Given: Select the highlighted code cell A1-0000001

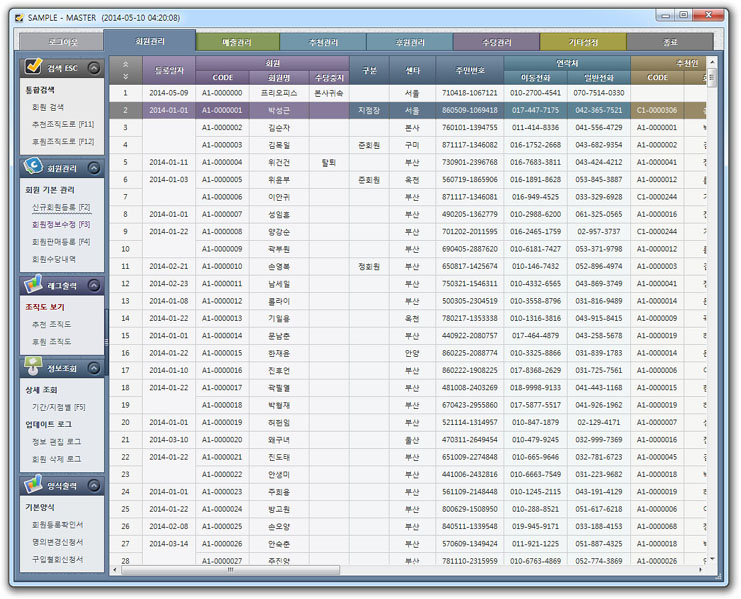Looking at the screenshot, I should [x=222, y=110].
